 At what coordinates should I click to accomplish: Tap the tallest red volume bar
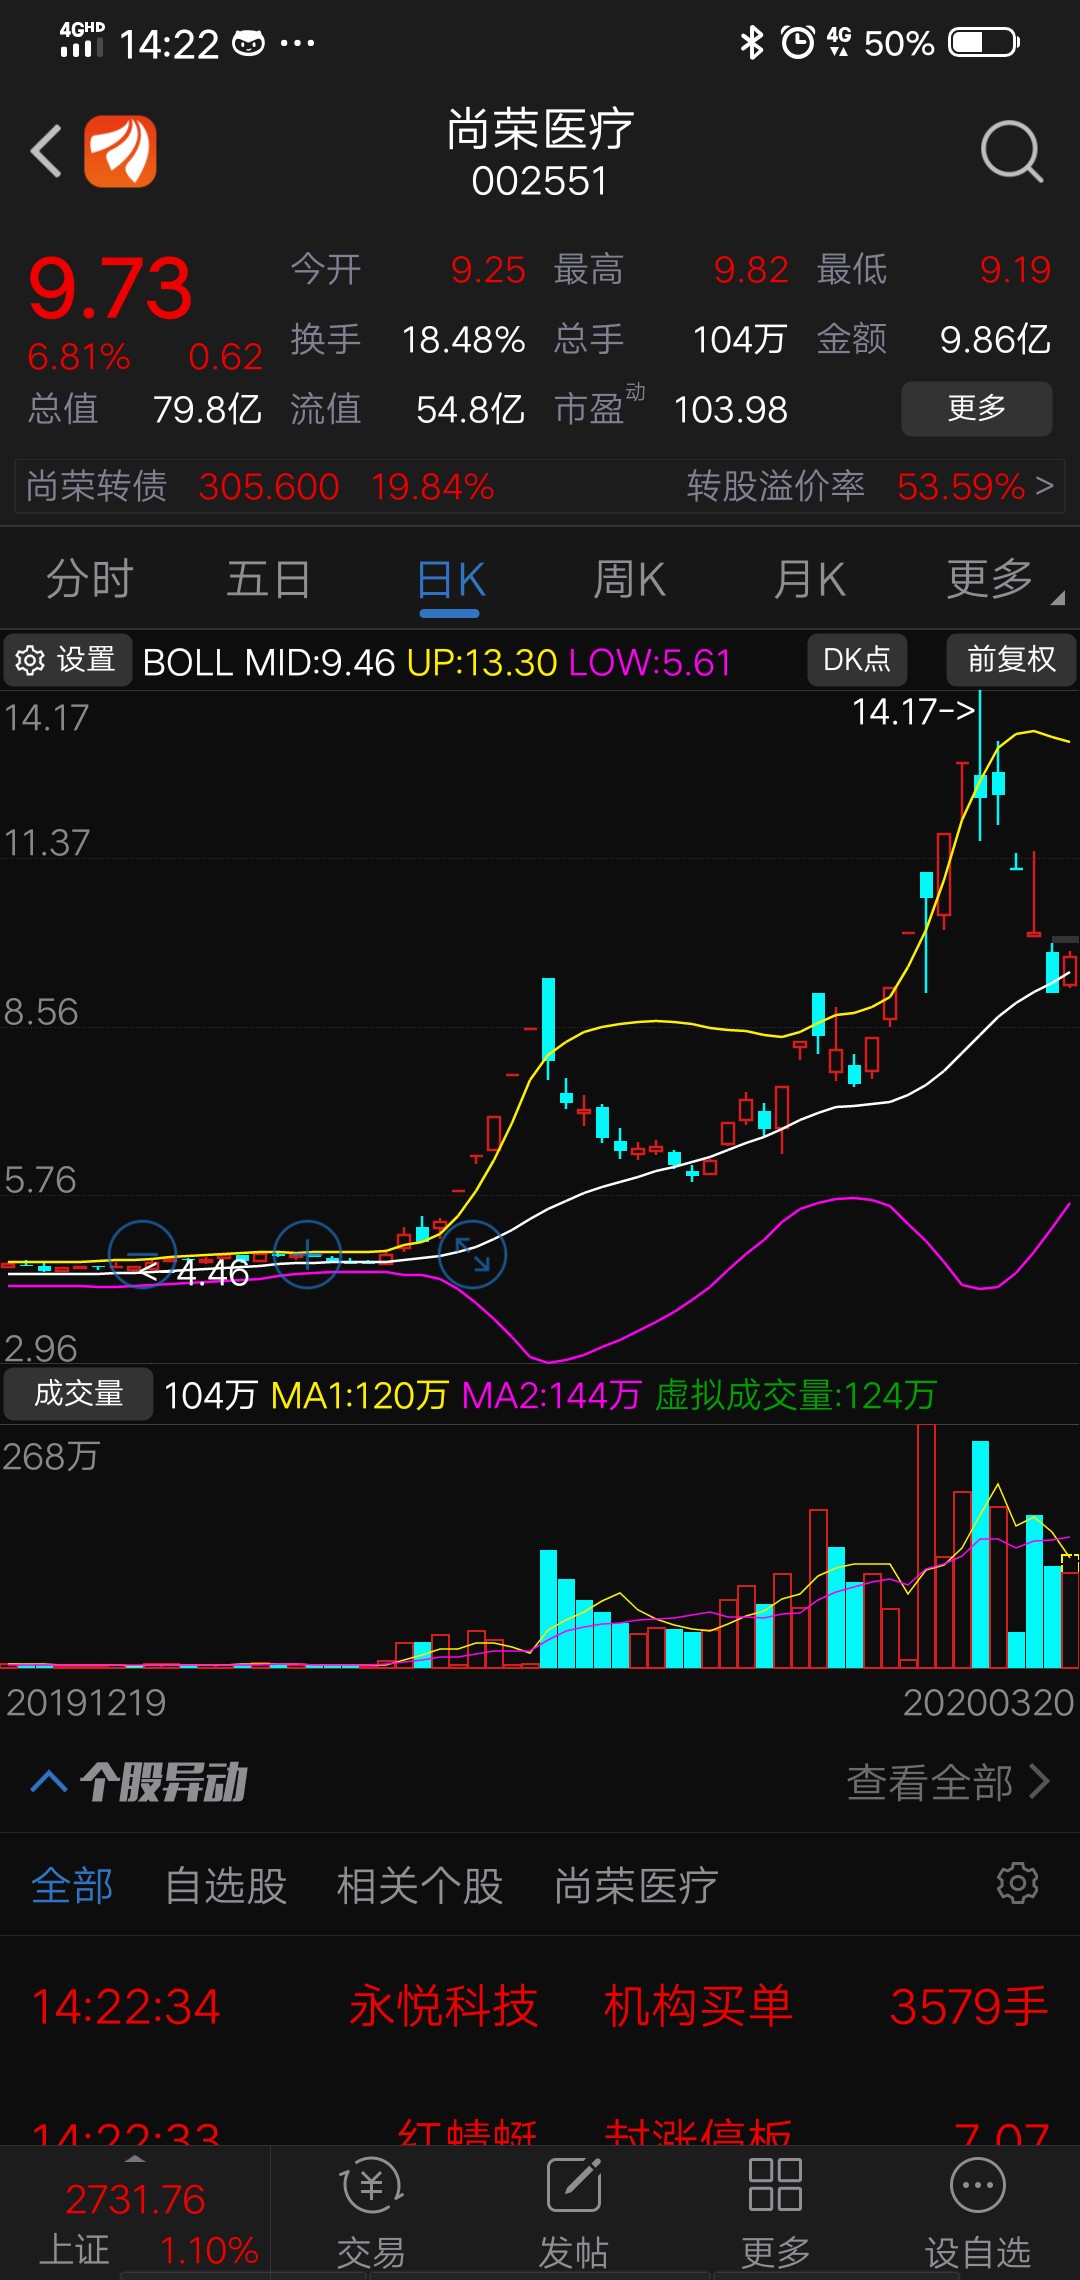[x=926, y=1546]
